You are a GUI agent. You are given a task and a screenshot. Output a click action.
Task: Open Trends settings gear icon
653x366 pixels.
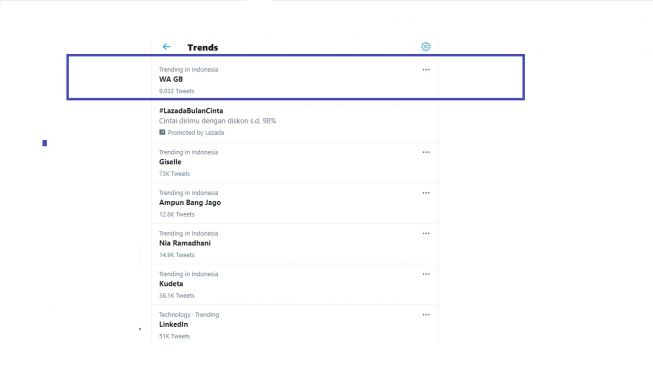click(425, 47)
